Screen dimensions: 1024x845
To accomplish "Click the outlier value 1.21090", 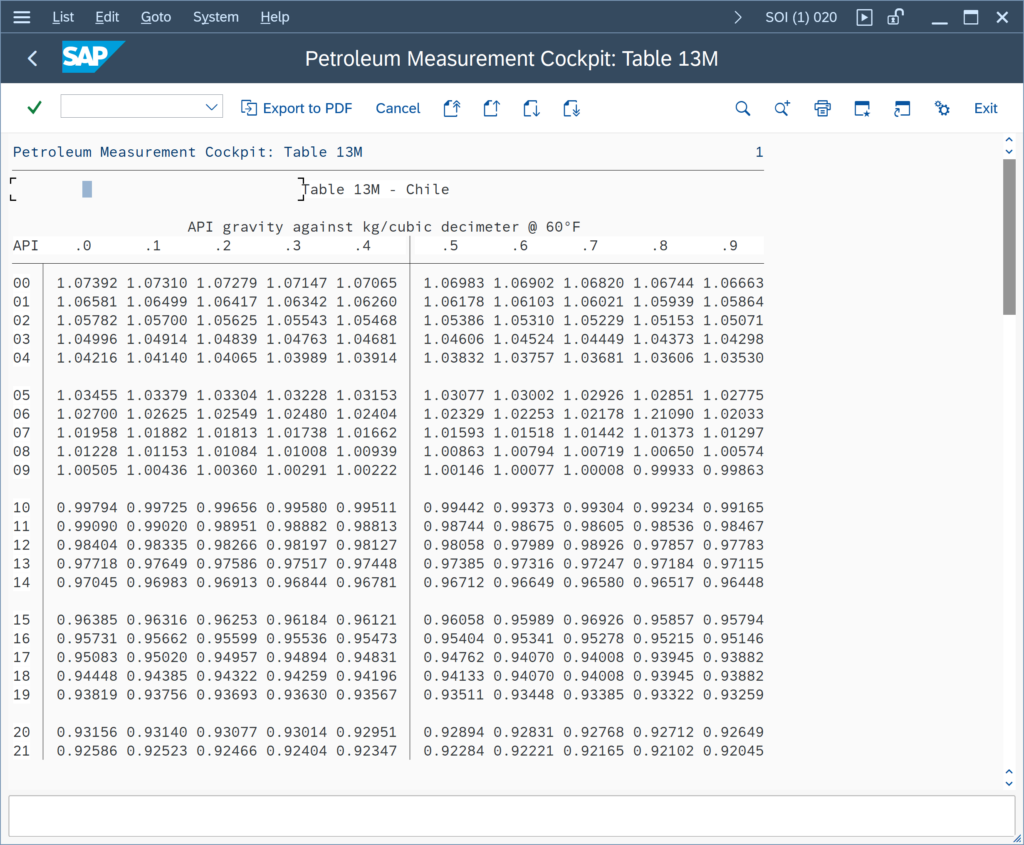I will tap(664, 414).
